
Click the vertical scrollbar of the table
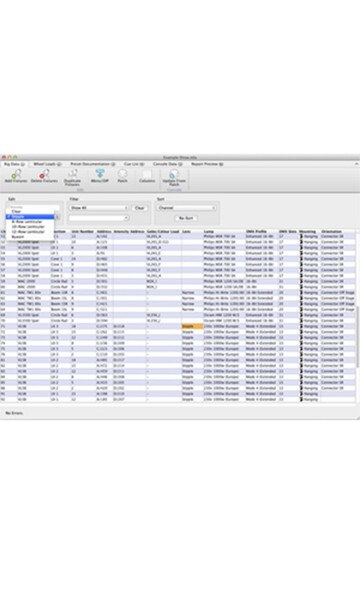point(358,337)
